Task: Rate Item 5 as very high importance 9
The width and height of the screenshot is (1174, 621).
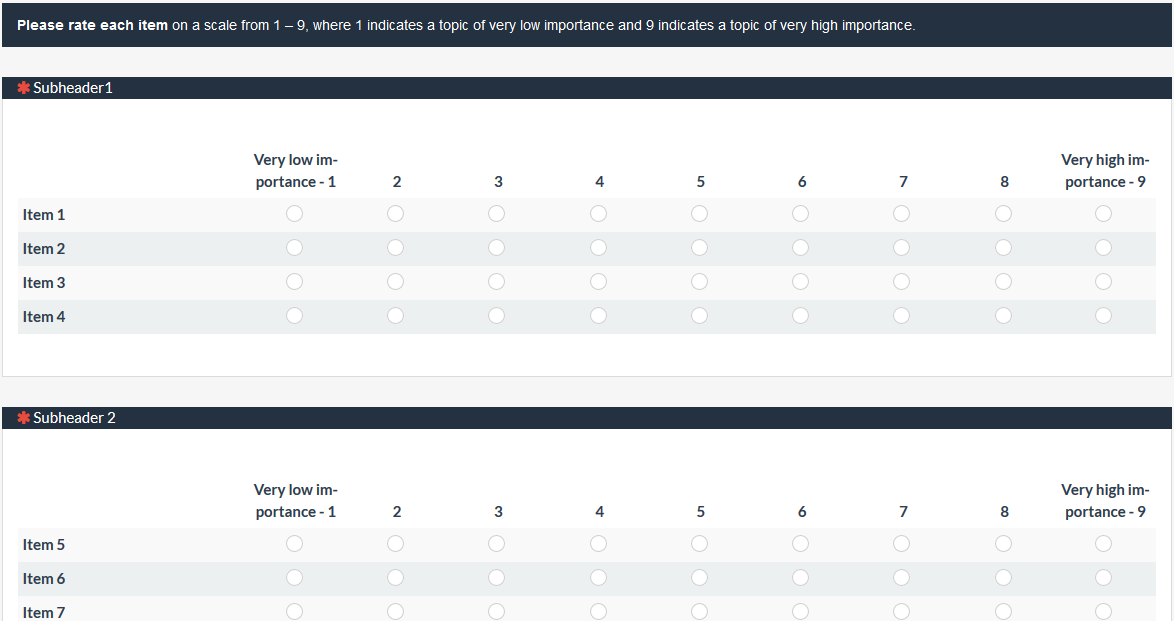Action: click(x=1103, y=544)
